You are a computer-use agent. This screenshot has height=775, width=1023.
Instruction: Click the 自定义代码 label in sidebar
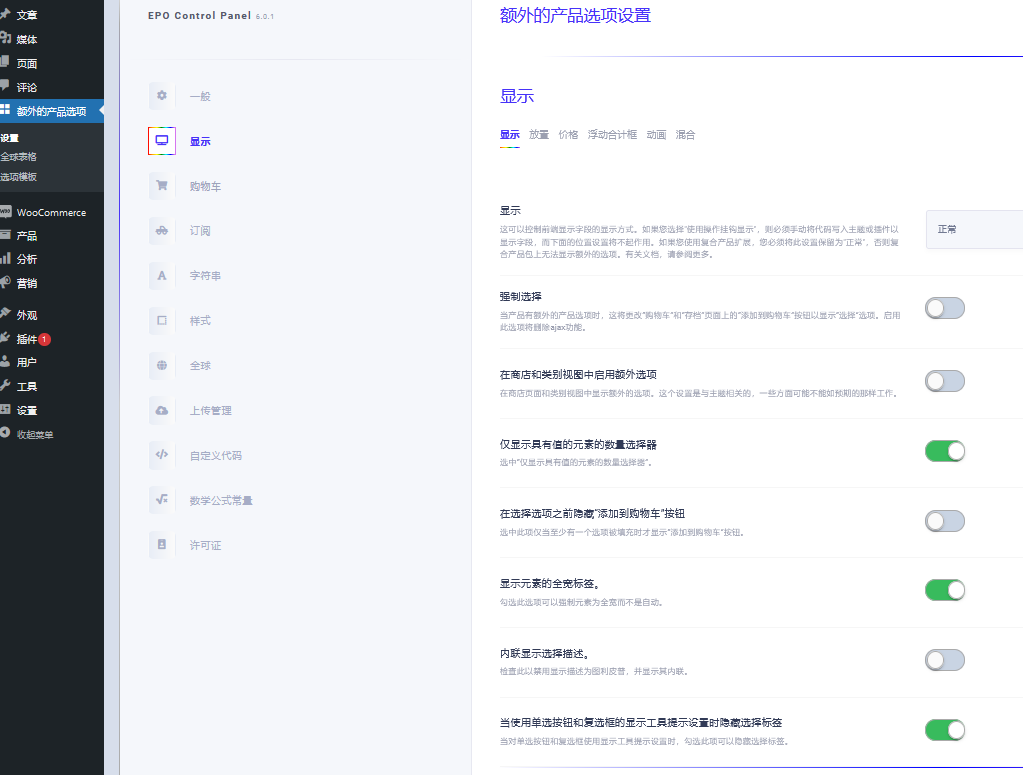click(216, 455)
